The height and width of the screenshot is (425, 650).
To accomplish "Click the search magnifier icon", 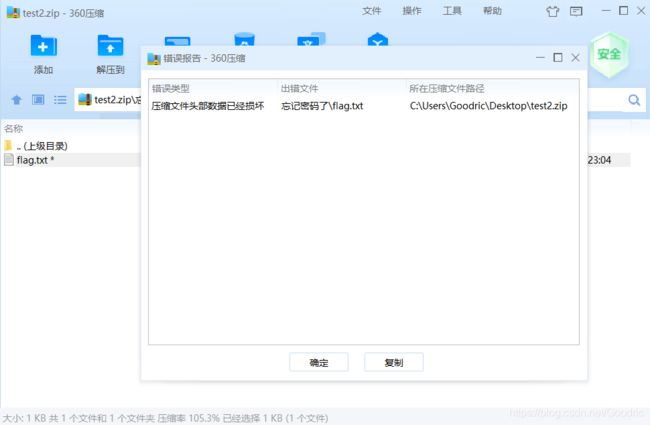I will (634, 100).
